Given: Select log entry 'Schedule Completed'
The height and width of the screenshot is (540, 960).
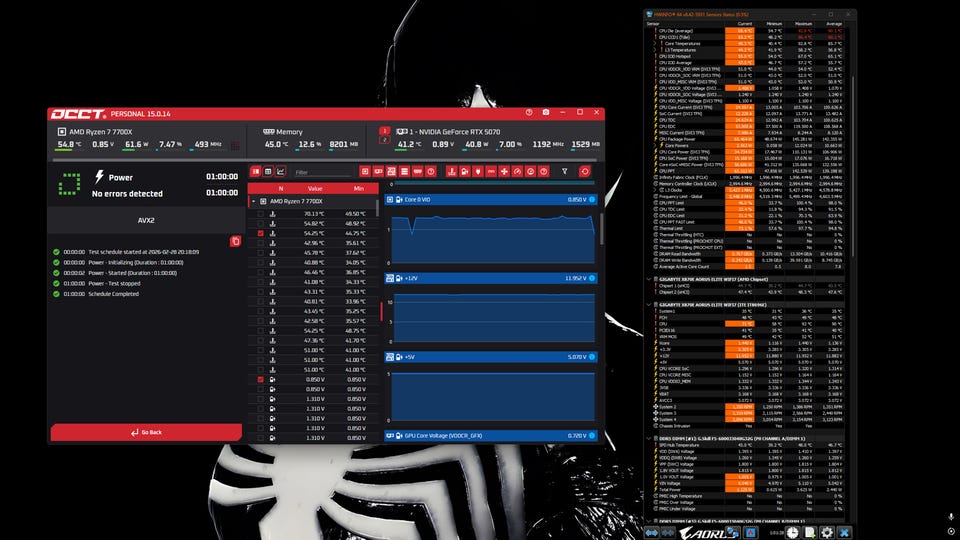Looking at the screenshot, I should pyautogui.click(x=113, y=294).
